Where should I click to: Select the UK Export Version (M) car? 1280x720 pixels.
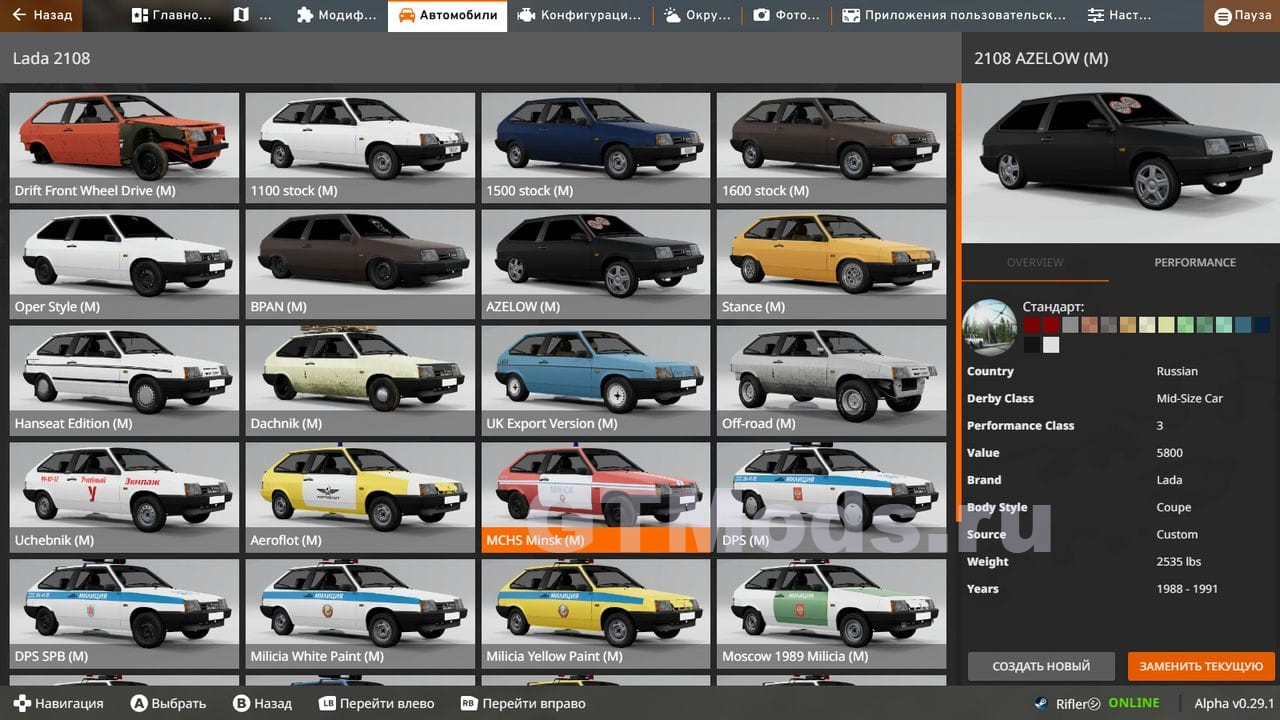(596, 380)
